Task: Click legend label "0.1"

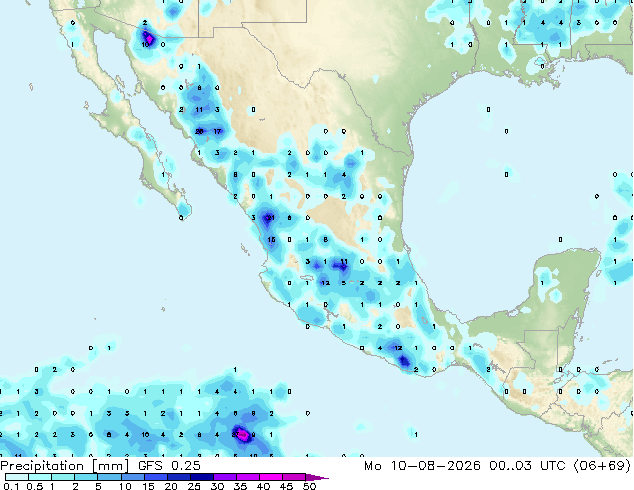Action: (x=11, y=486)
